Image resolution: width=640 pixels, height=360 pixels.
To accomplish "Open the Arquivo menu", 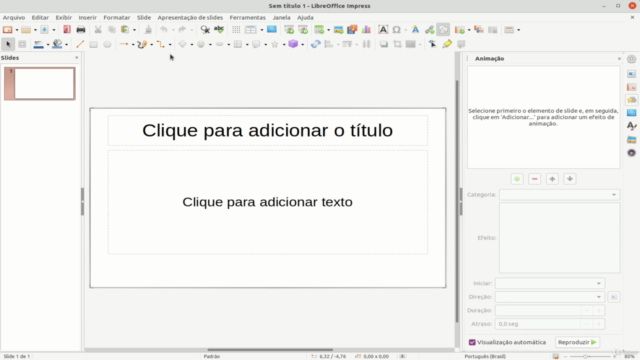I will pos(14,18).
